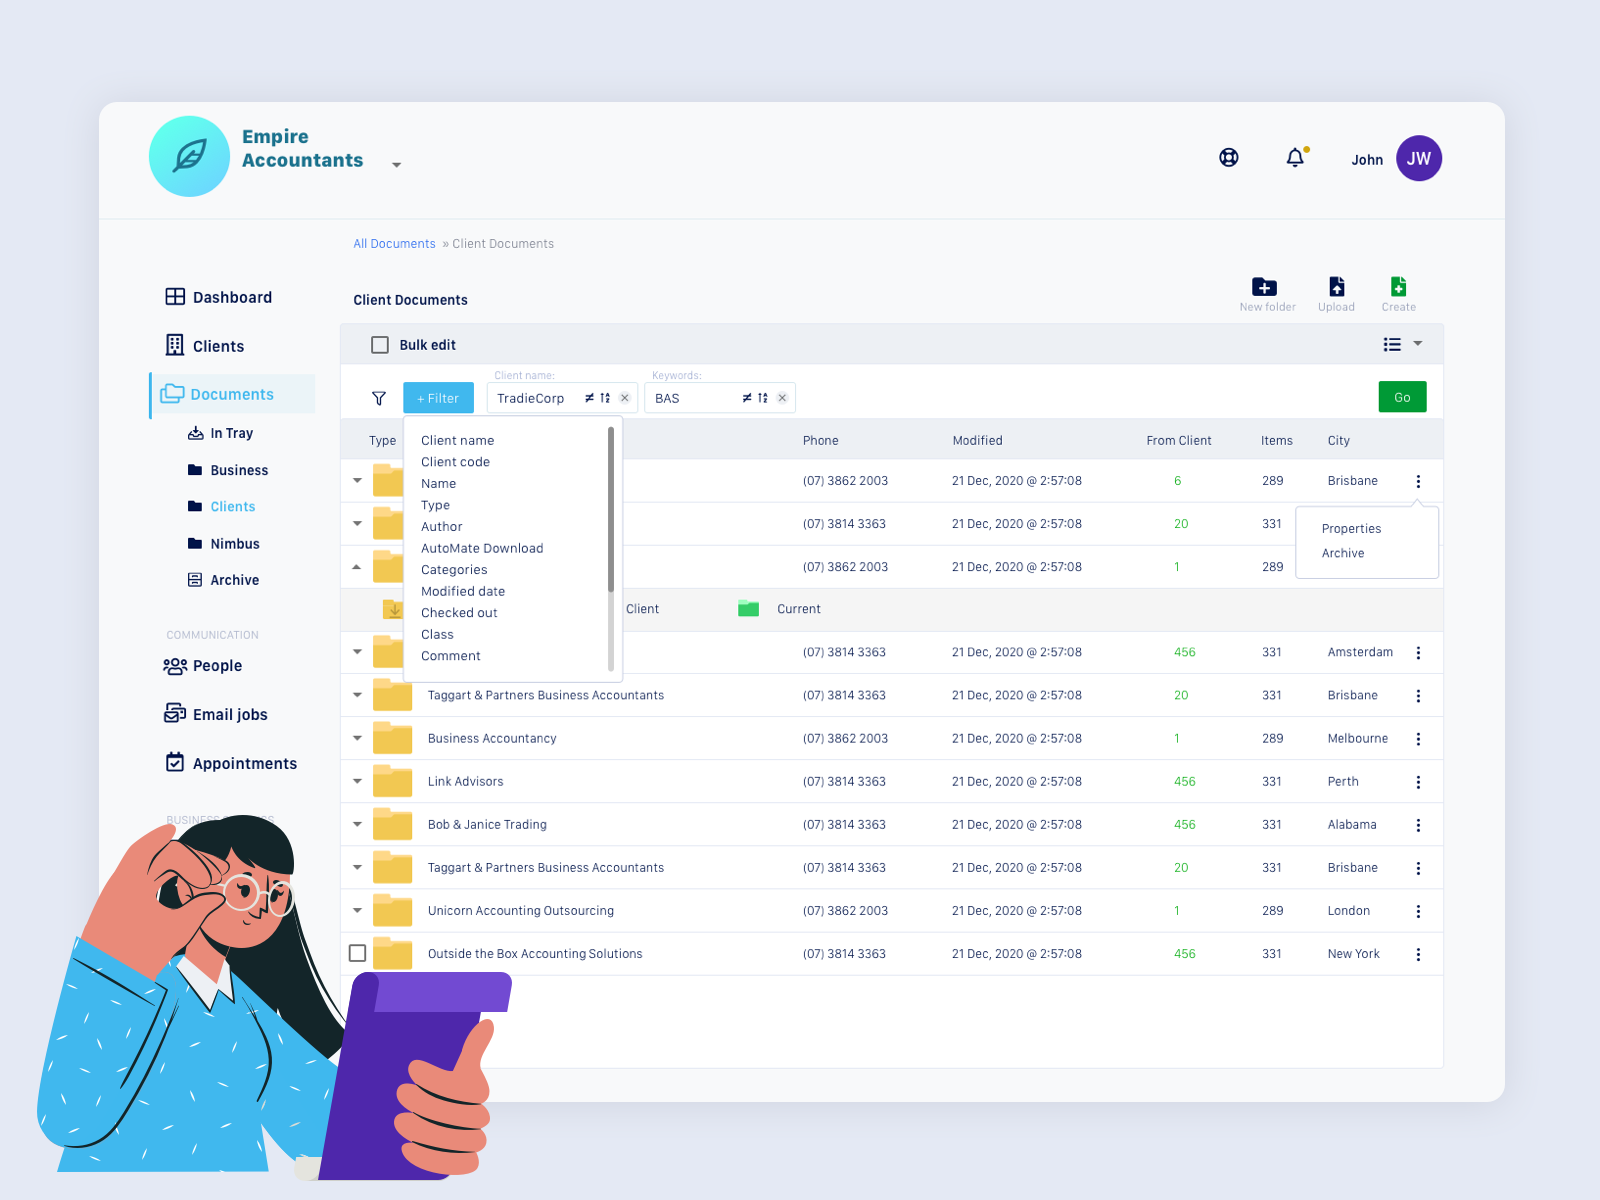Sort by the Modified column header

tap(977, 440)
